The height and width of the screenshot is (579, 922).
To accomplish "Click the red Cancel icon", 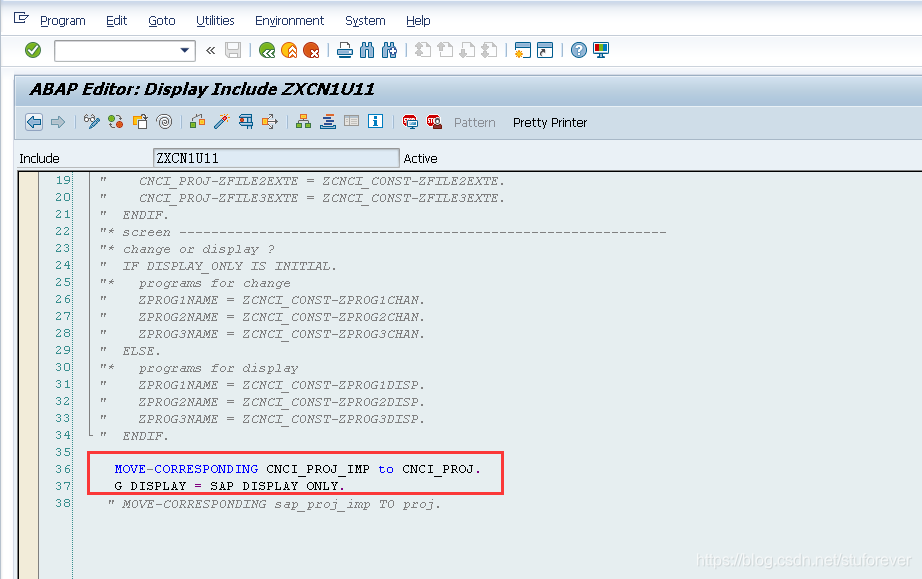I will [311, 51].
